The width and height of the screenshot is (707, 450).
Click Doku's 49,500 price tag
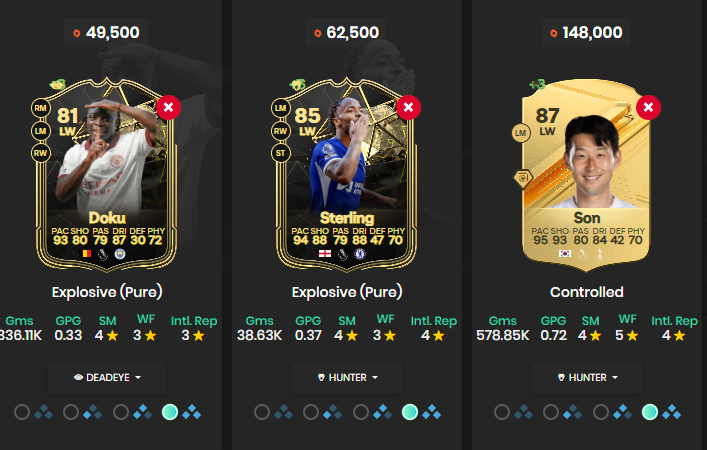click(x=106, y=32)
